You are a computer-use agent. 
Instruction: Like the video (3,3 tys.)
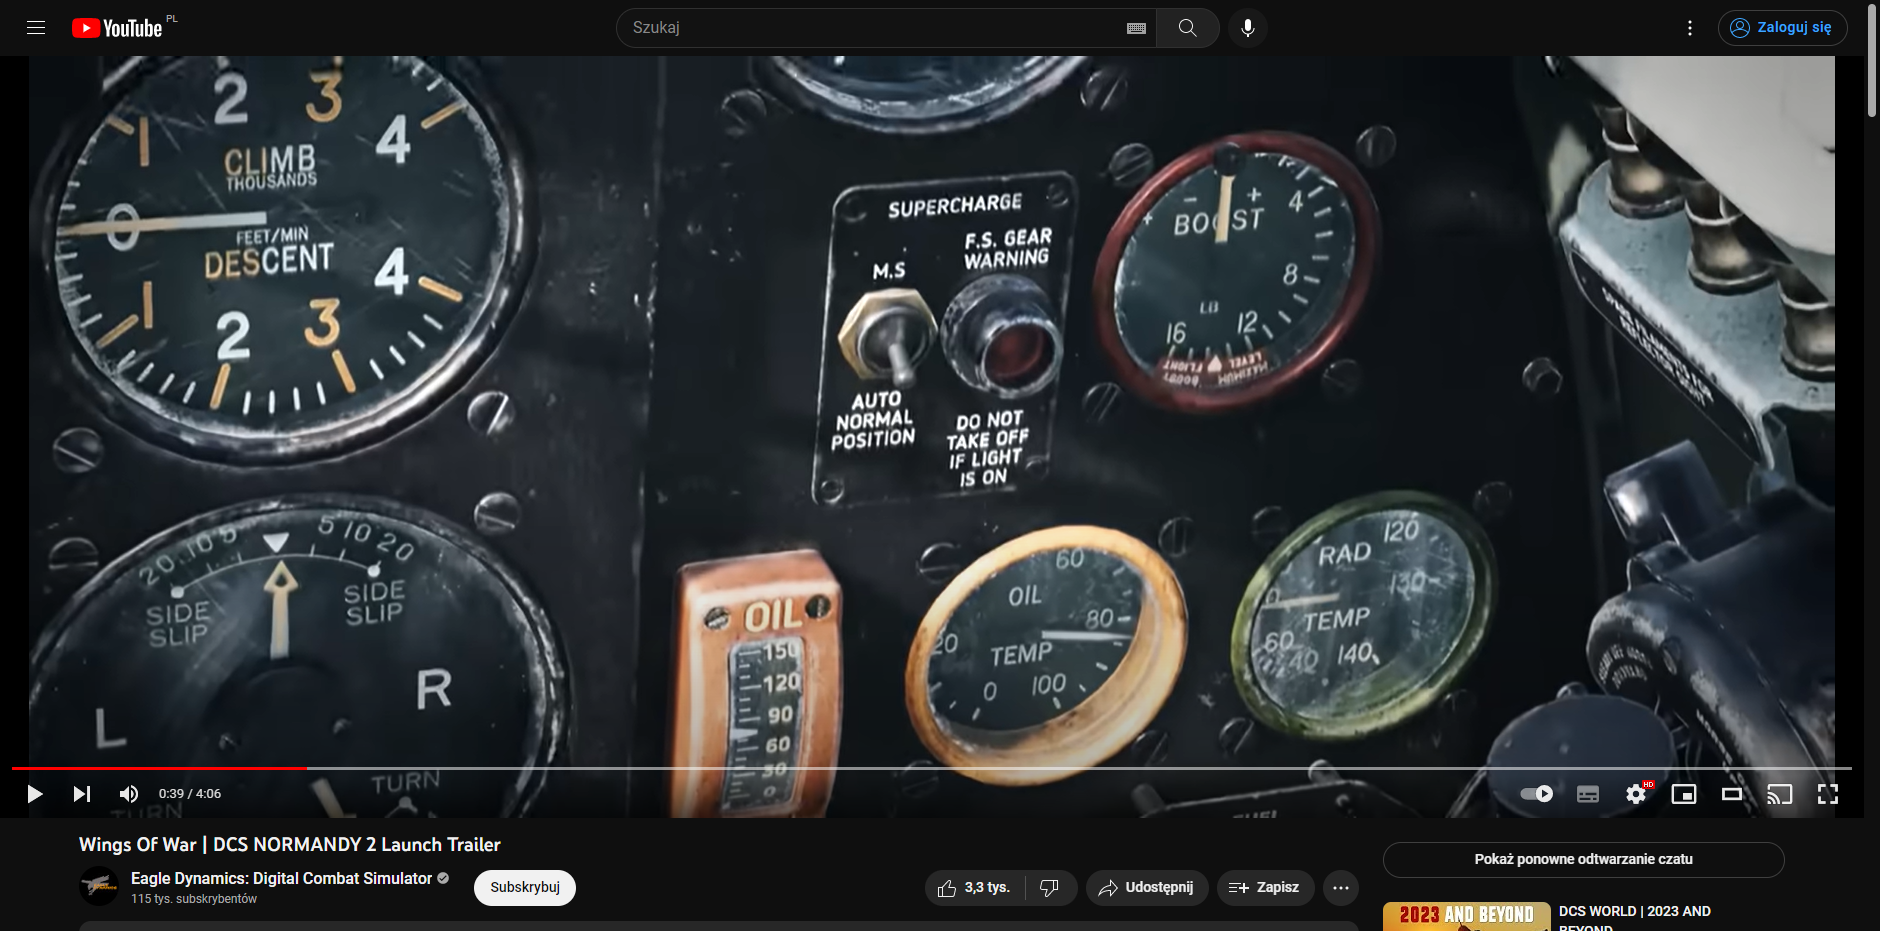pos(974,888)
